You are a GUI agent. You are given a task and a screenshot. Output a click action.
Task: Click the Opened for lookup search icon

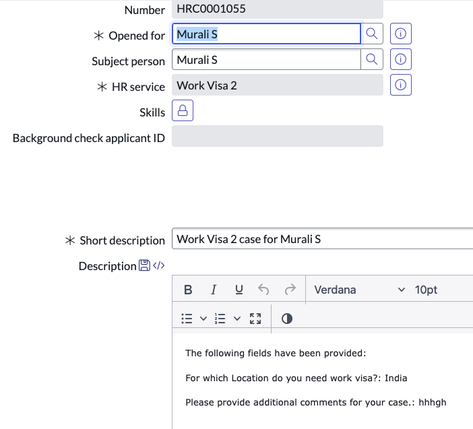click(372, 34)
